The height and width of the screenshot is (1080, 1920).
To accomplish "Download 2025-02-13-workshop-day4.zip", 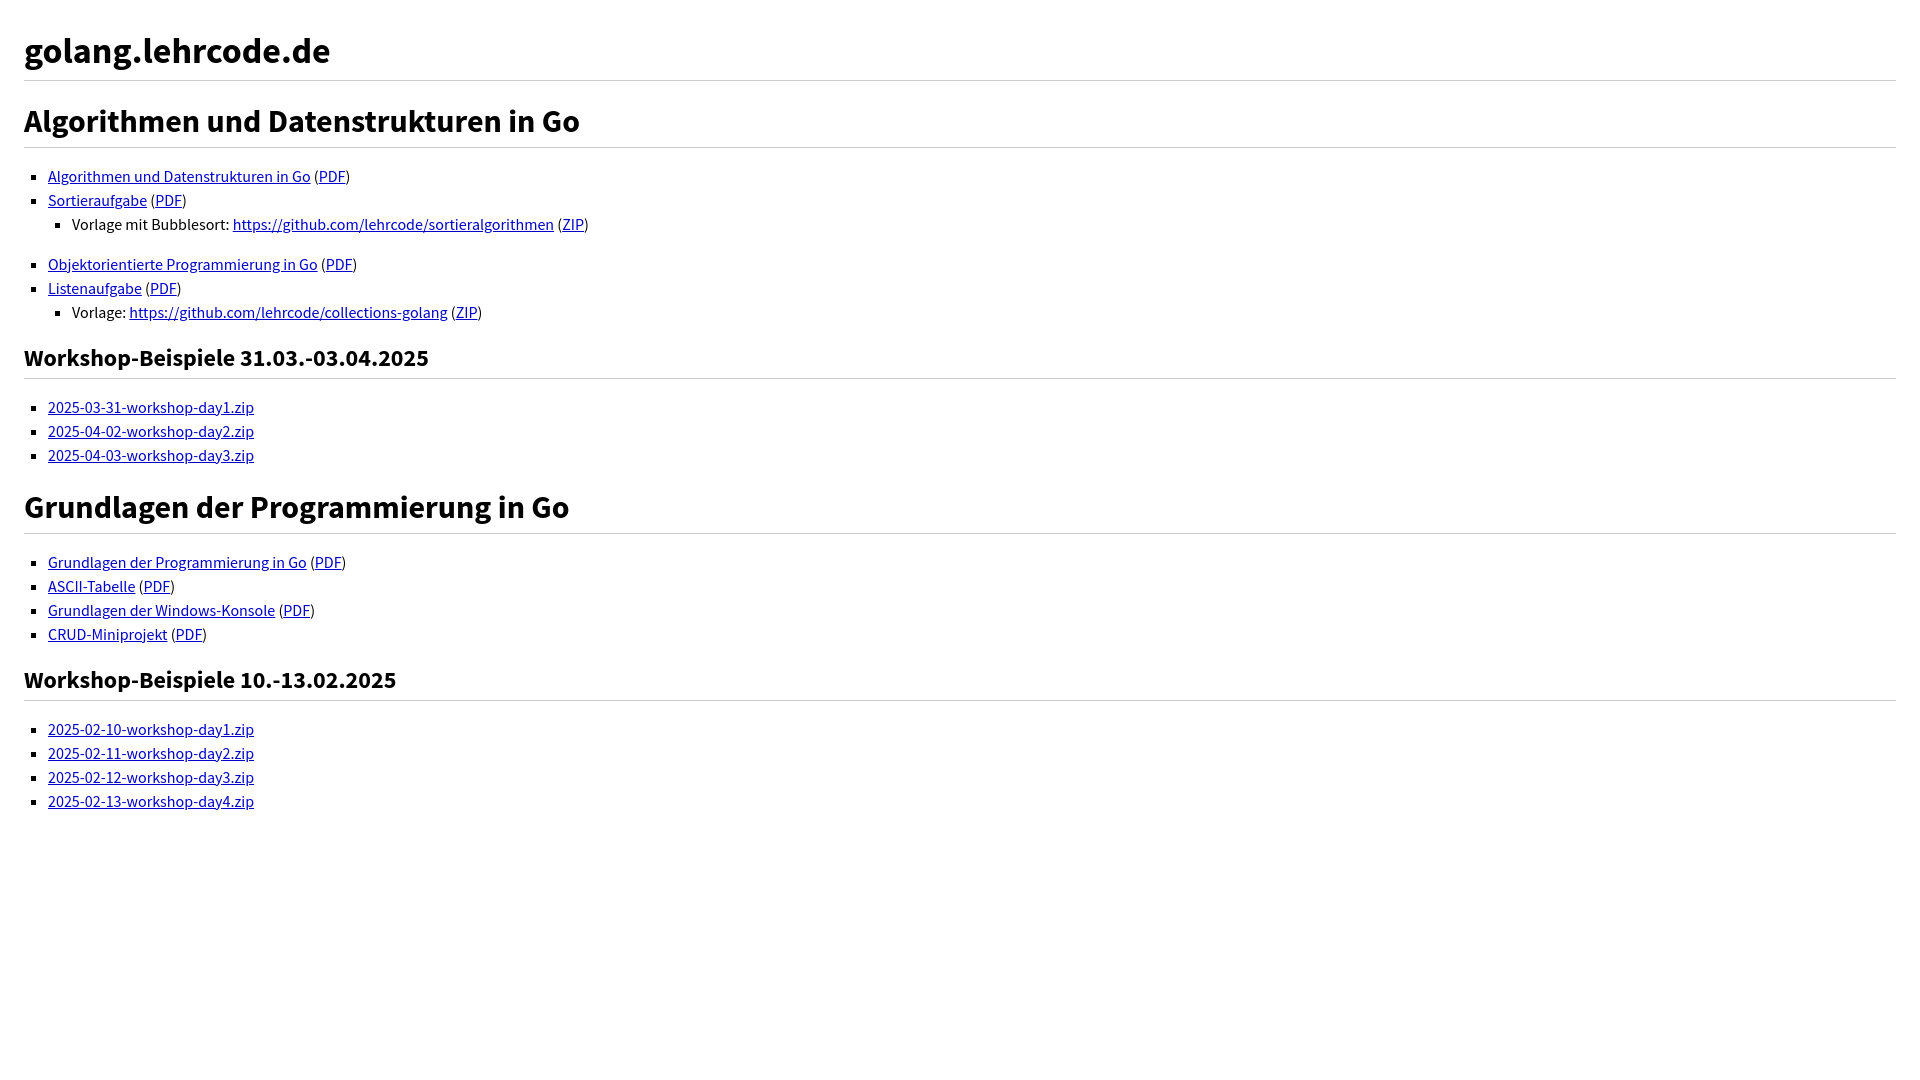I will [151, 801].
